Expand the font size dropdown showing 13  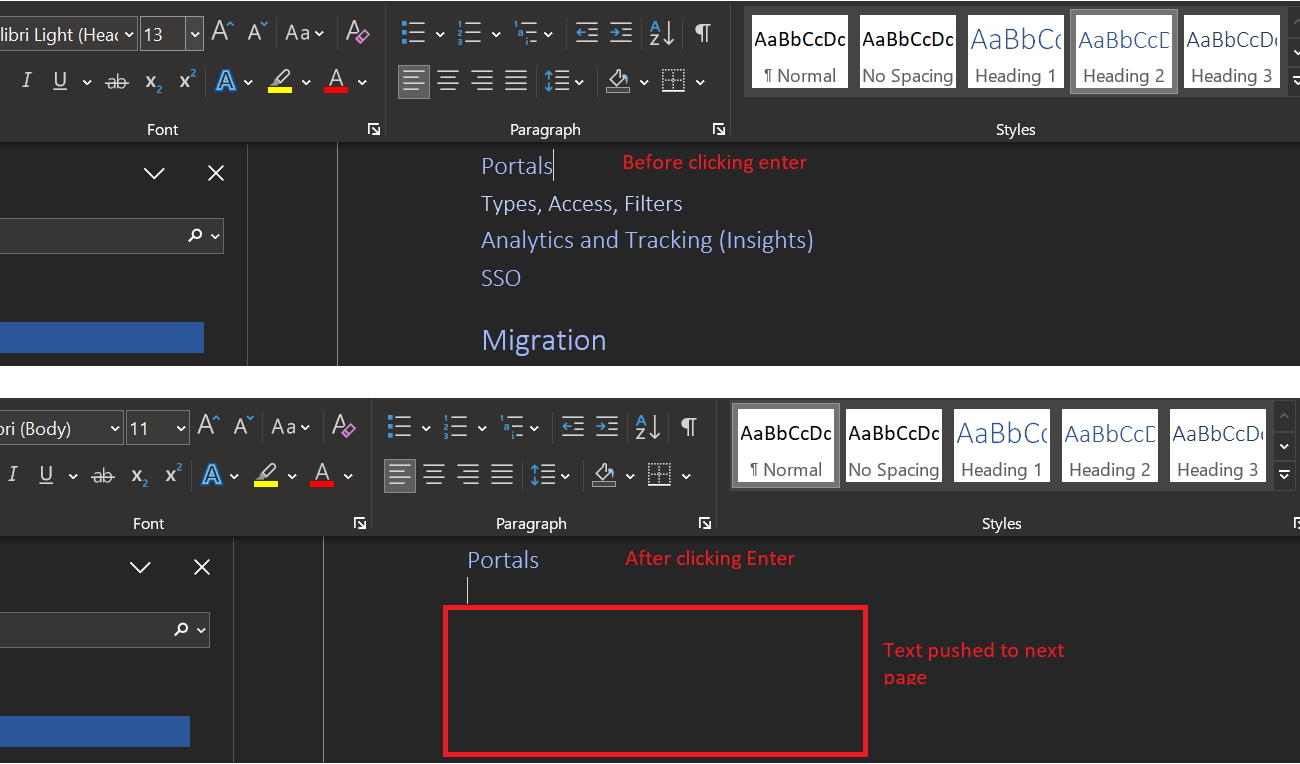coord(193,33)
